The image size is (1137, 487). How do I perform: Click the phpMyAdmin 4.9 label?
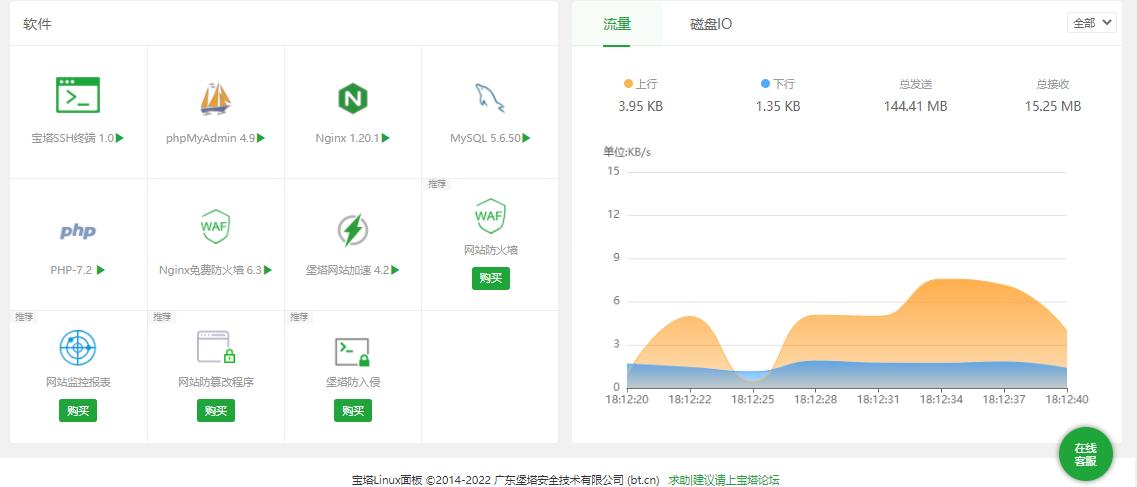pos(210,138)
